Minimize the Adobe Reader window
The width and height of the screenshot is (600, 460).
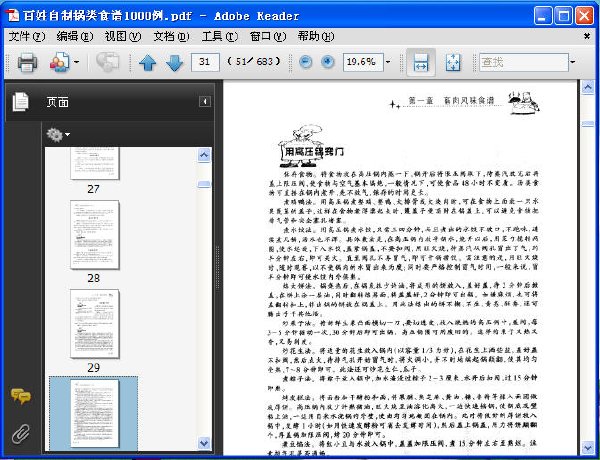(543, 16)
